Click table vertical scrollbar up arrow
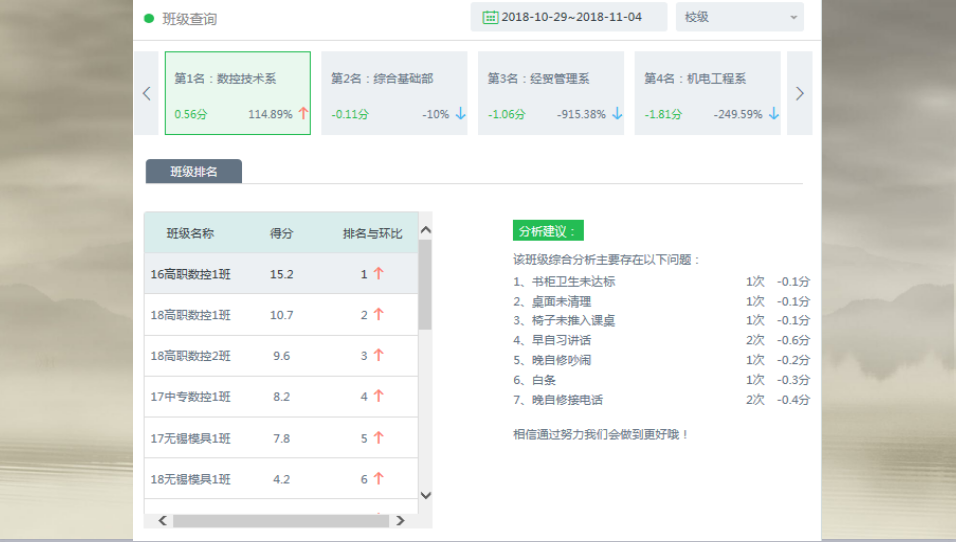This screenshot has height=542, width=956. pyautogui.click(x=425, y=230)
